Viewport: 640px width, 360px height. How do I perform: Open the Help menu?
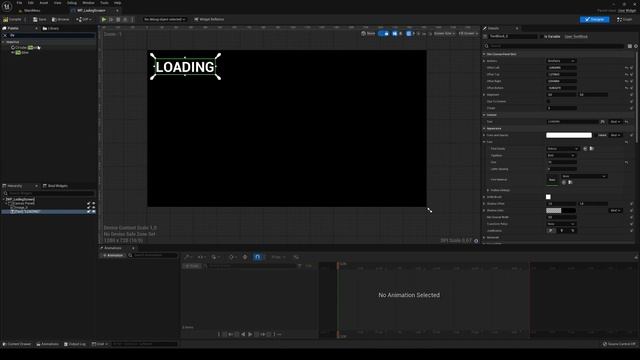[118, 3]
